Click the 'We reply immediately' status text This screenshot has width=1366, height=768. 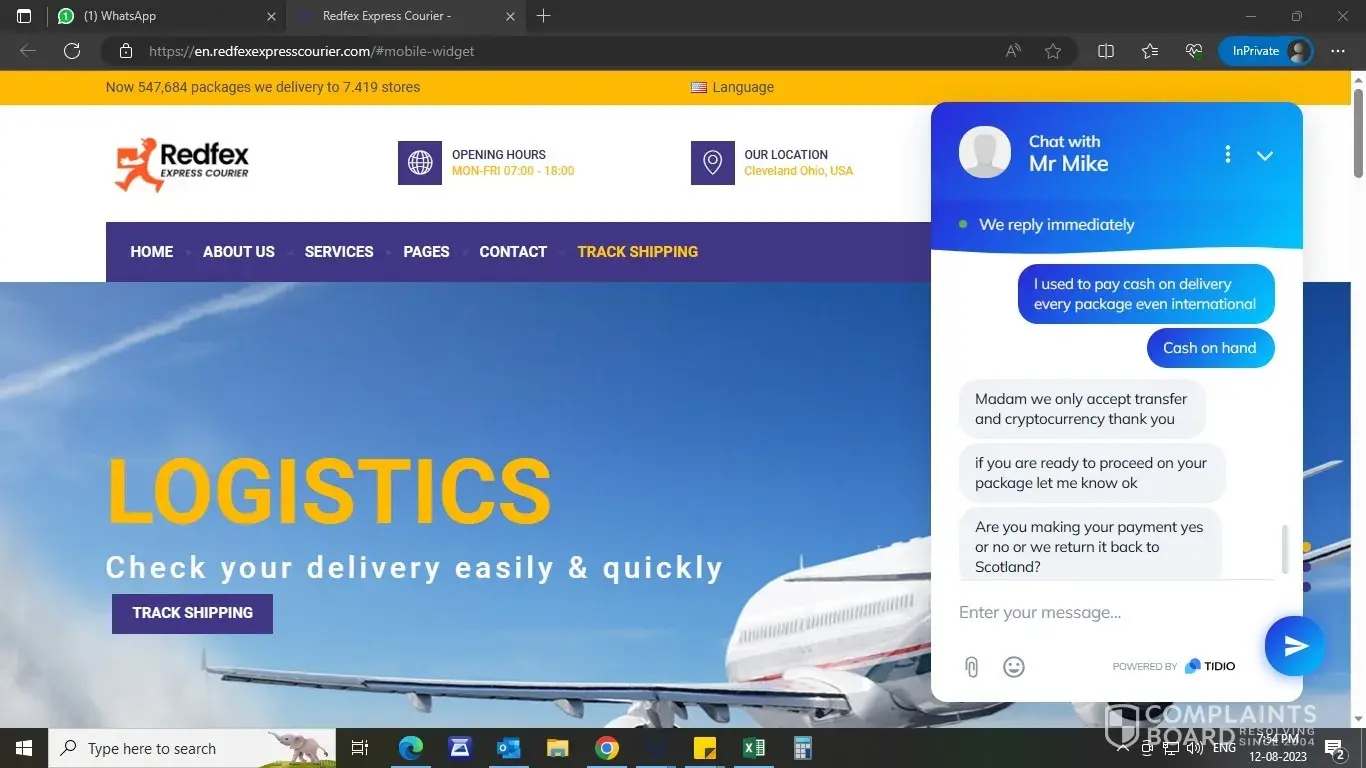coord(1056,225)
